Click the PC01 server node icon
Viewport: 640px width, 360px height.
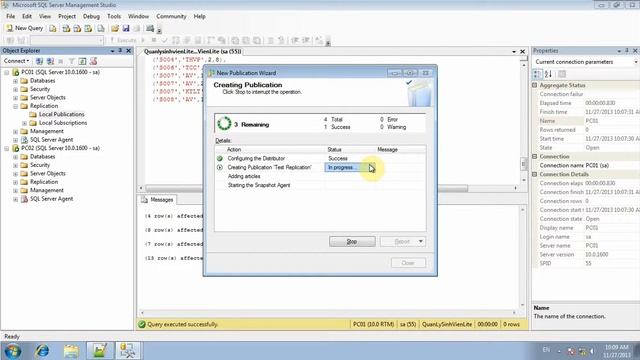16,72
